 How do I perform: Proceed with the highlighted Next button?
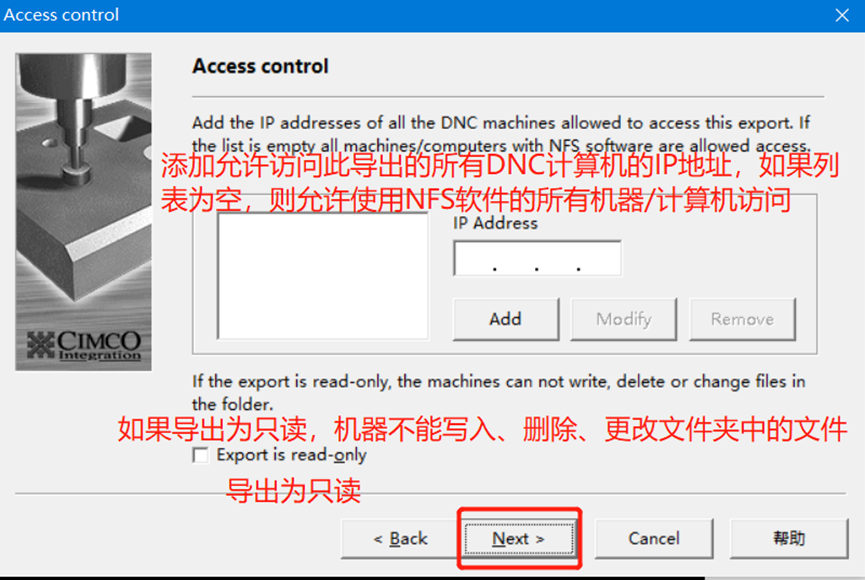(x=519, y=539)
